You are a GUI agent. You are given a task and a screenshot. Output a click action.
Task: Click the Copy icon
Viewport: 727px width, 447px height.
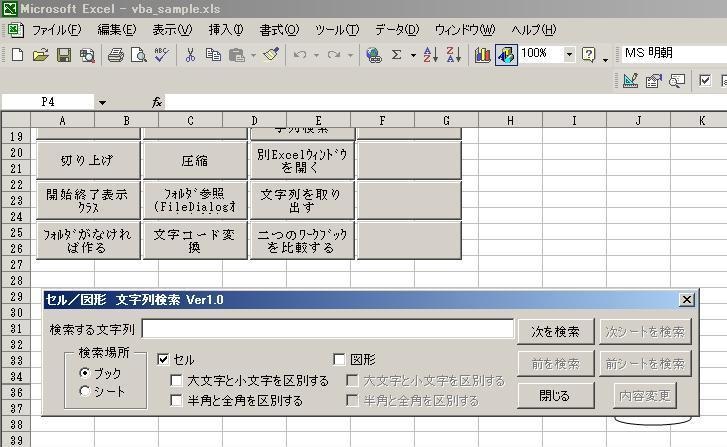pos(213,55)
